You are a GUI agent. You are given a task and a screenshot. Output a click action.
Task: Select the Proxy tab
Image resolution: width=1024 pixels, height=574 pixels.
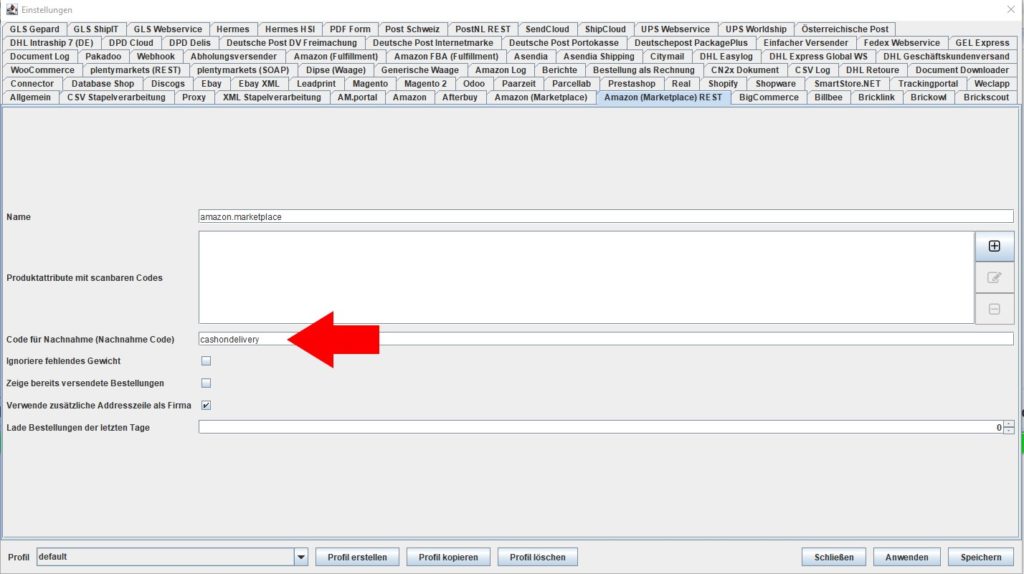pyautogui.click(x=194, y=97)
